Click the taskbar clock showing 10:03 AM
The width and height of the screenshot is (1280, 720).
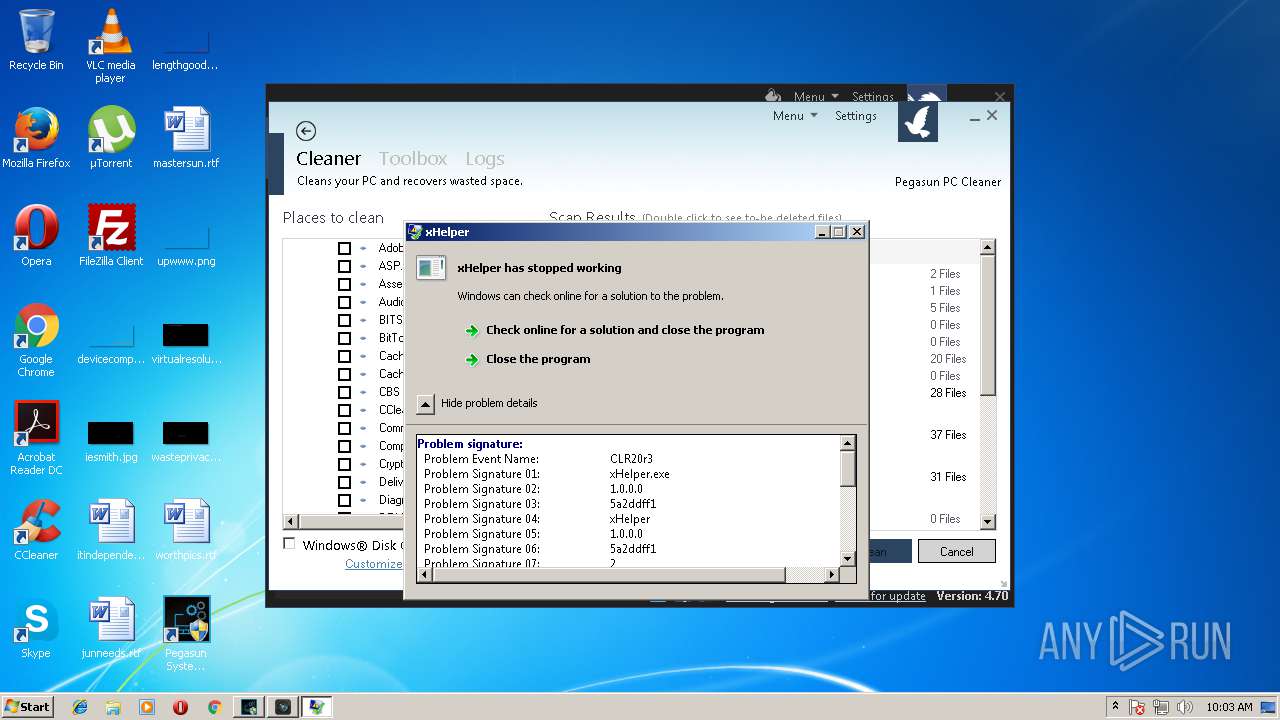1228,707
